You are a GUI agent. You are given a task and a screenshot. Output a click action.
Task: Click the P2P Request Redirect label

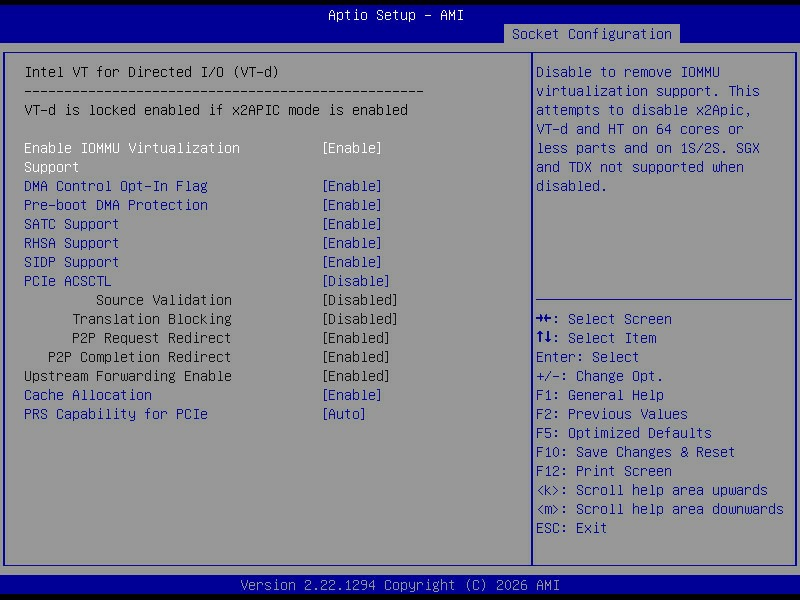pos(152,338)
